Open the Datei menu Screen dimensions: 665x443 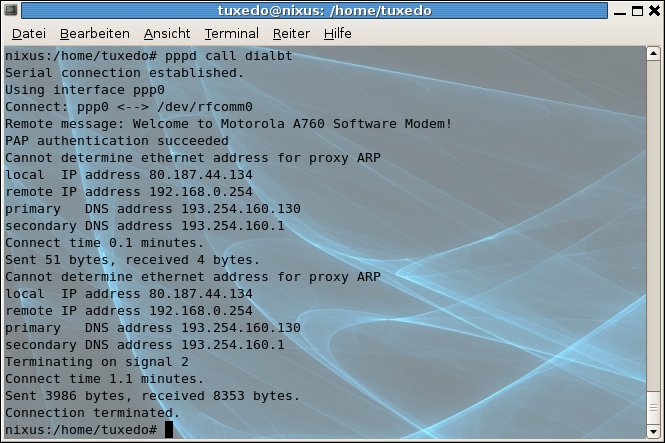point(28,33)
